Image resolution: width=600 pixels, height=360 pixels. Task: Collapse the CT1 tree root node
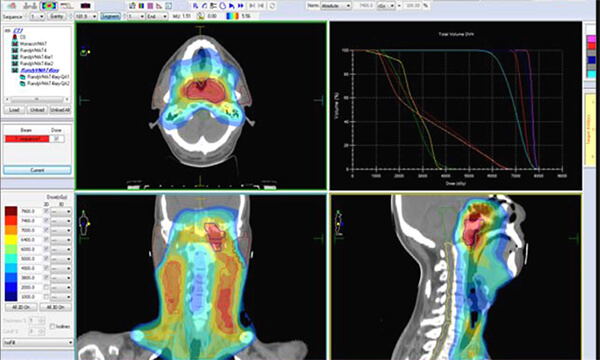point(8,31)
